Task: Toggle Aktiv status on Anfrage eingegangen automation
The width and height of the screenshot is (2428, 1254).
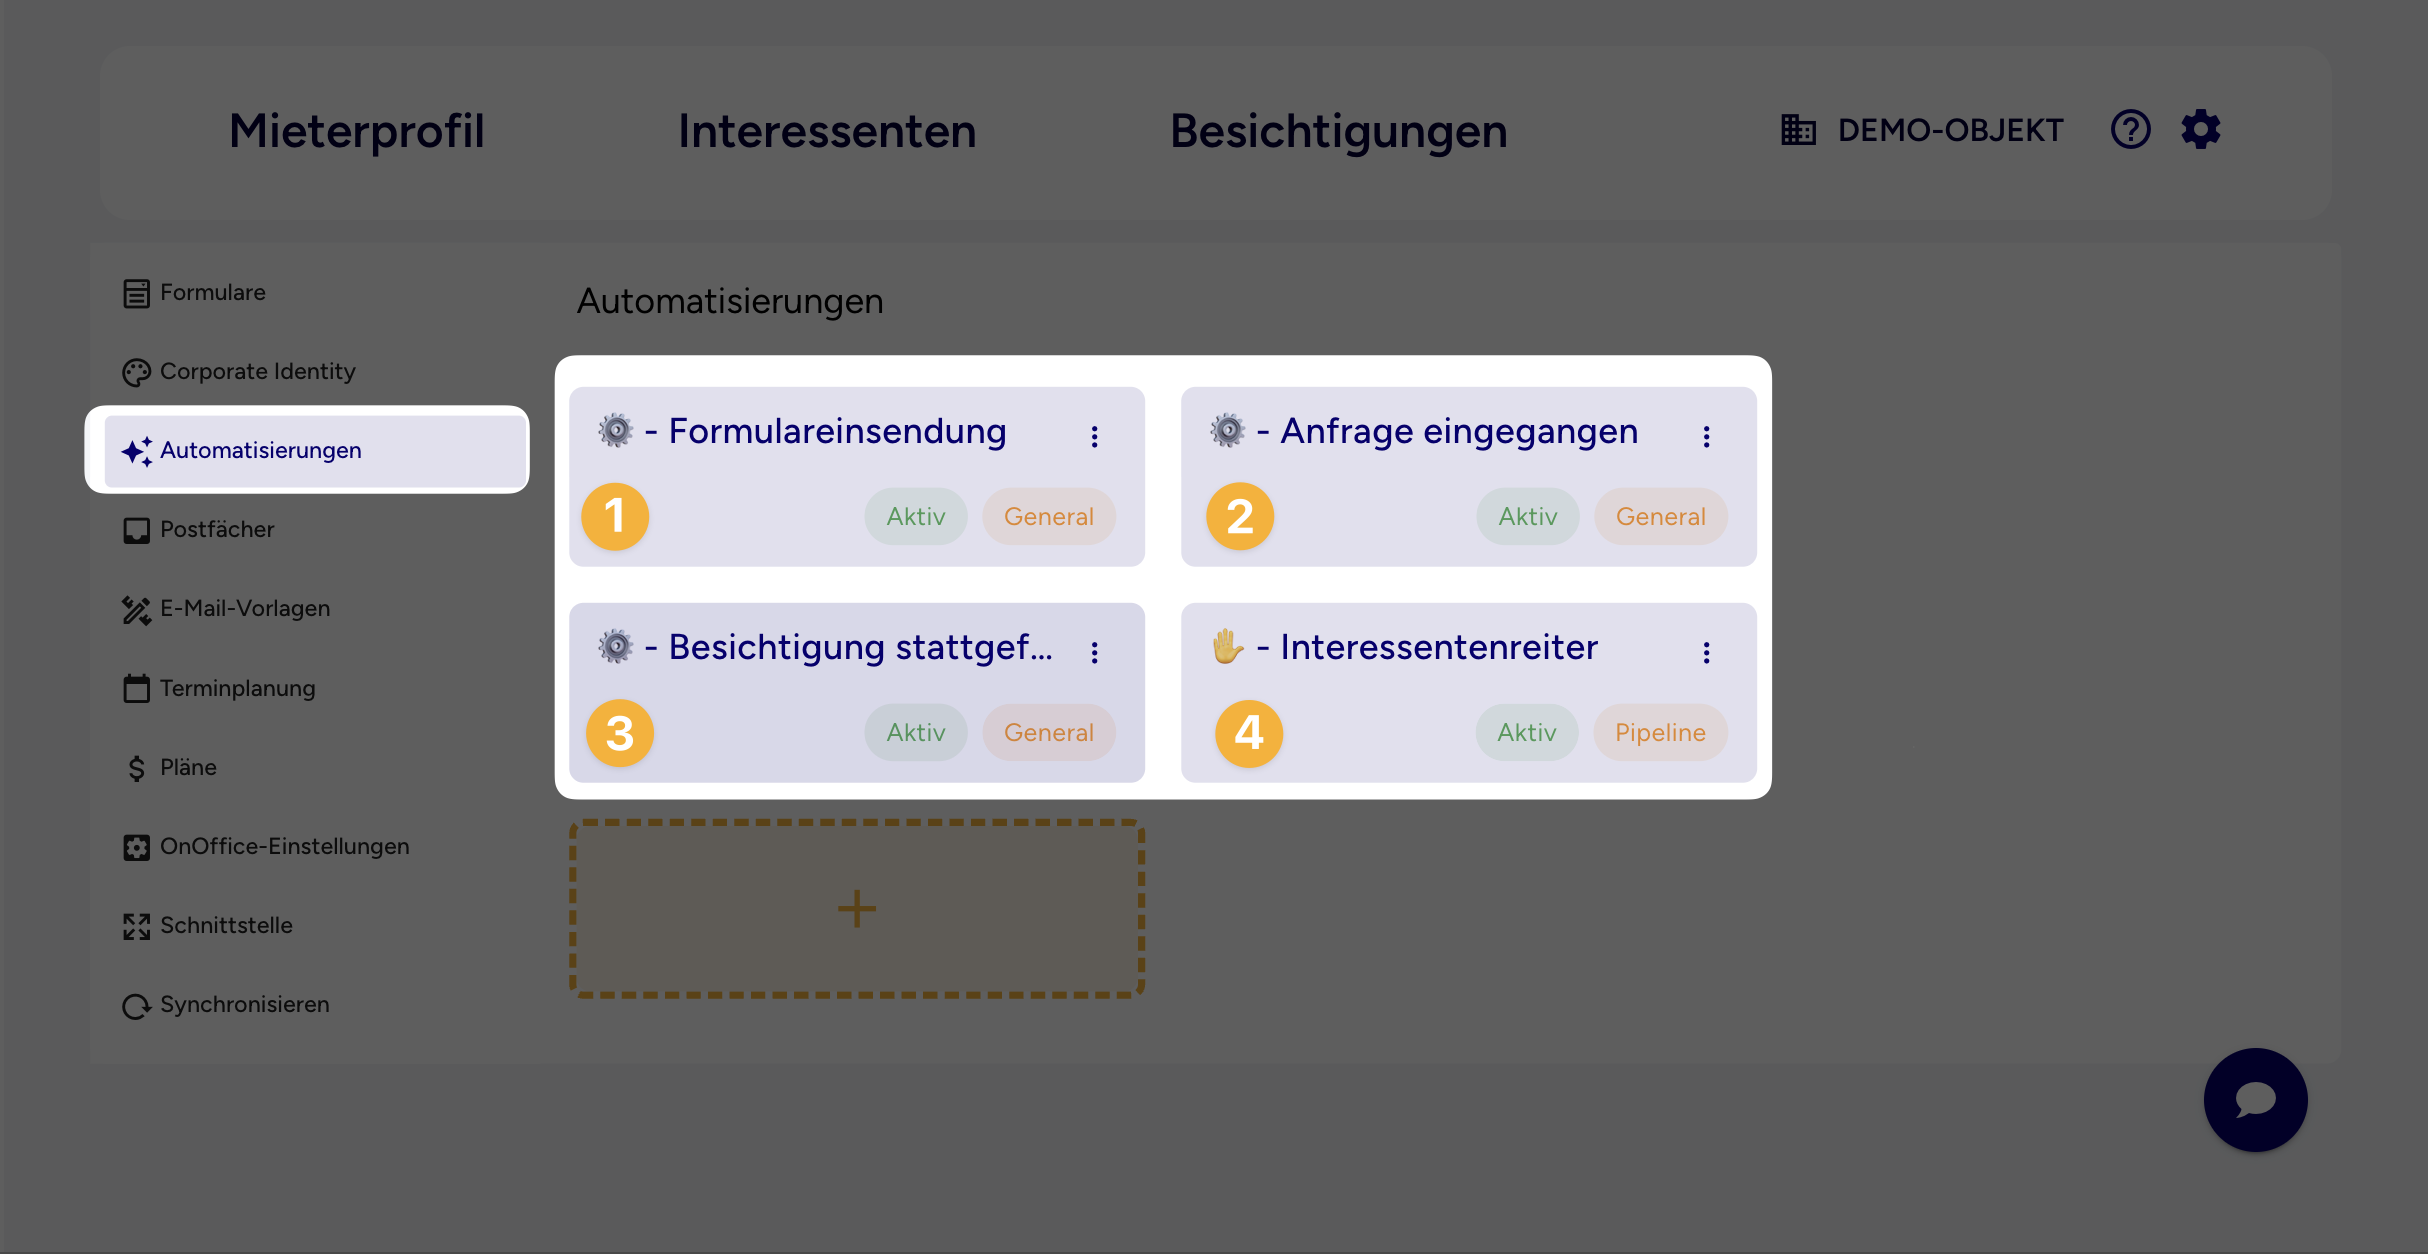Action: tap(1526, 516)
